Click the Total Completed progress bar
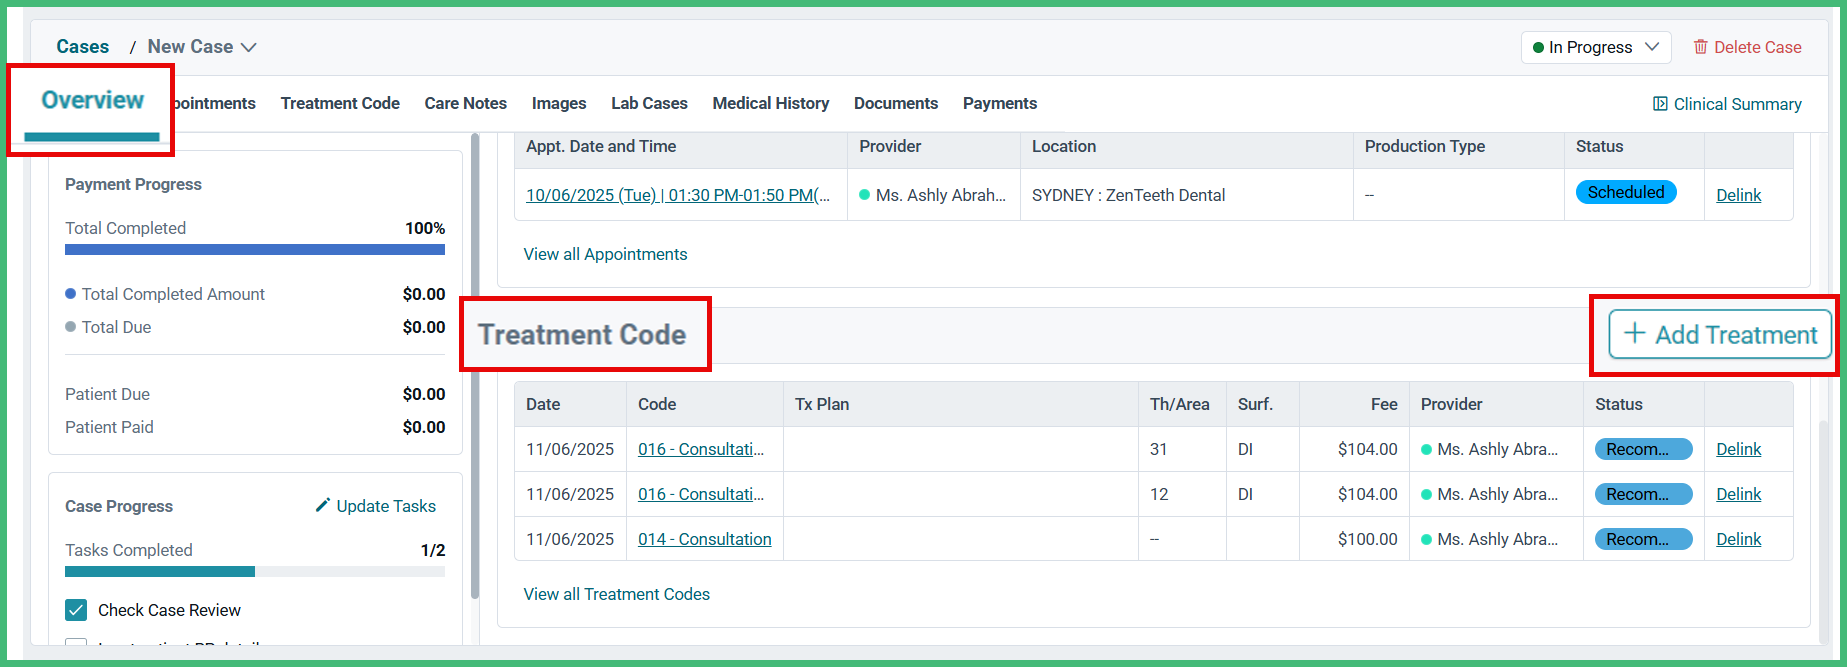The height and width of the screenshot is (667, 1847). tap(255, 249)
